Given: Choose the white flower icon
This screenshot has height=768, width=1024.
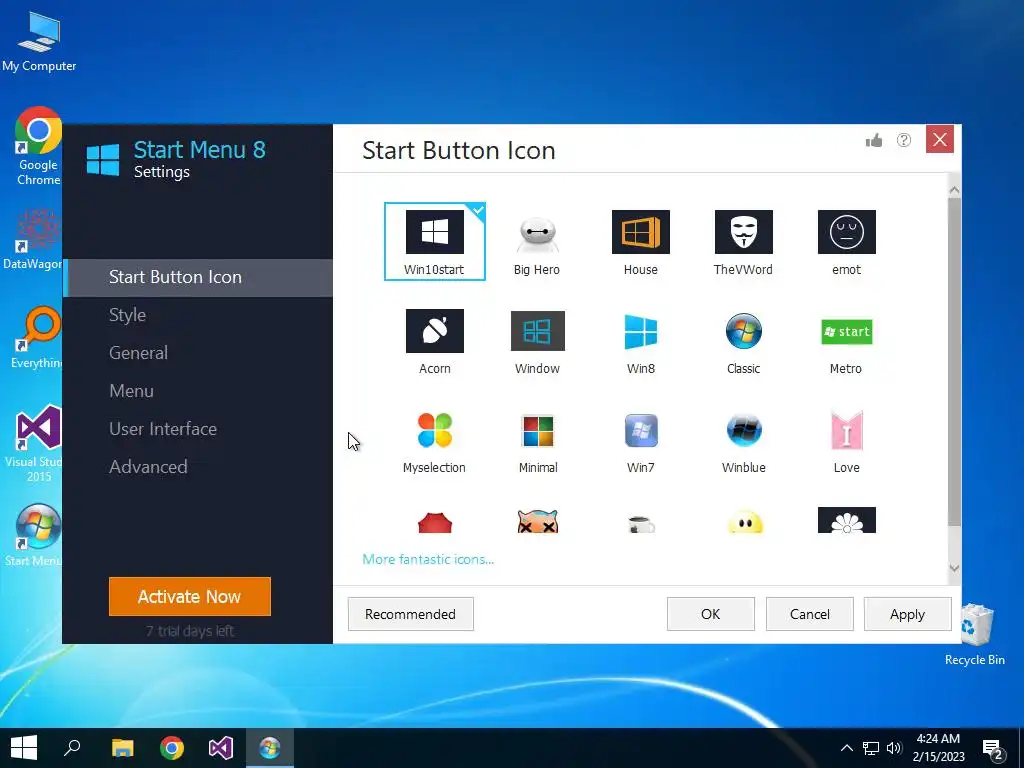Looking at the screenshot, I should (846, 520).
